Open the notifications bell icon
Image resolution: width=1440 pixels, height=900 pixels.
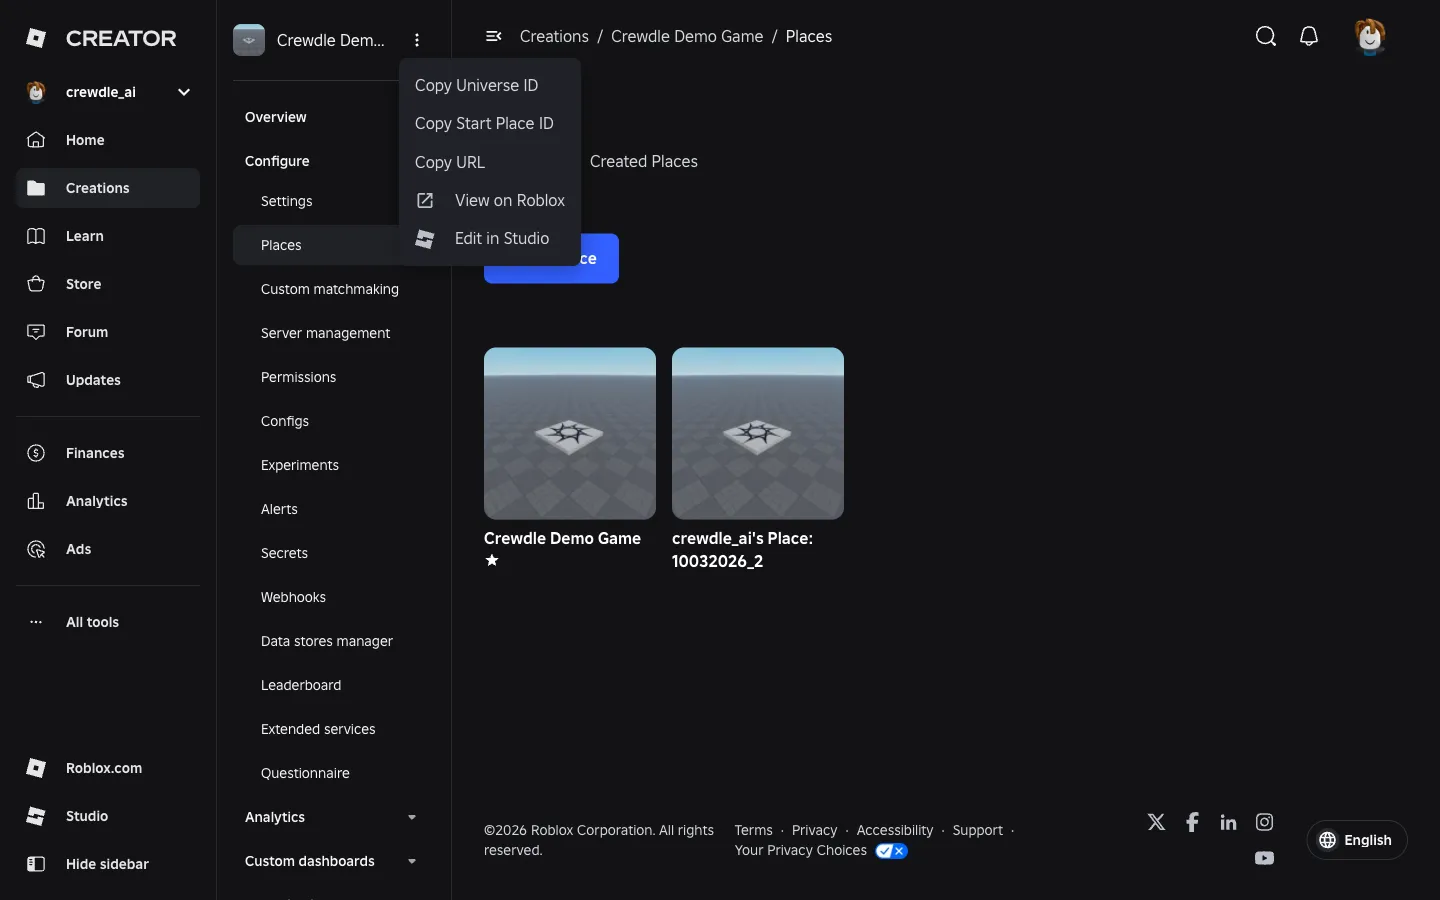[1309, 37]
